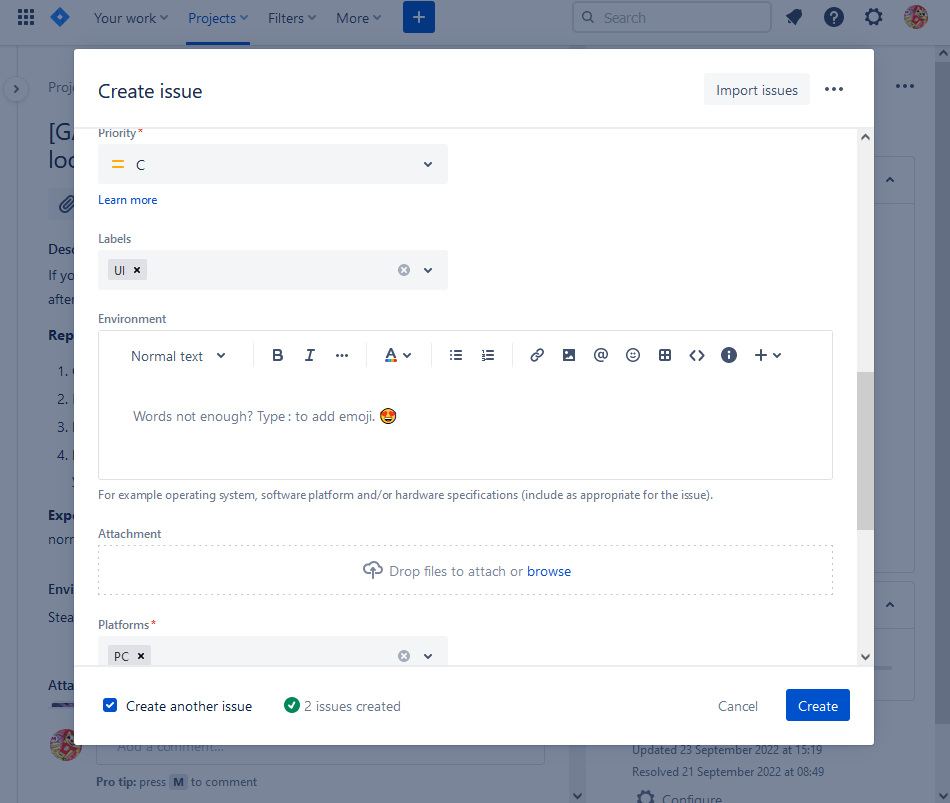This screenshot has height=803, width=950.
Task: Click the Jira logo home icon
Action: [59, 17]
